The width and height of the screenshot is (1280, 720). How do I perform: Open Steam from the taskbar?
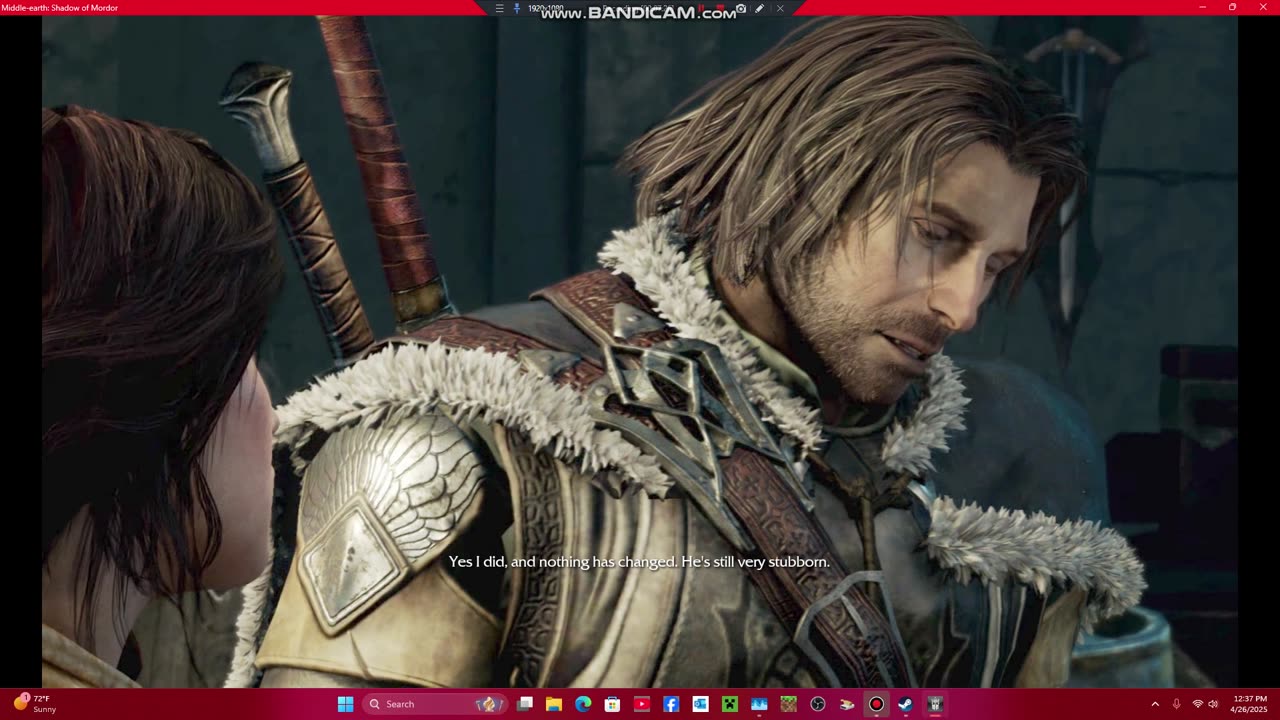(x=905, y=704)
